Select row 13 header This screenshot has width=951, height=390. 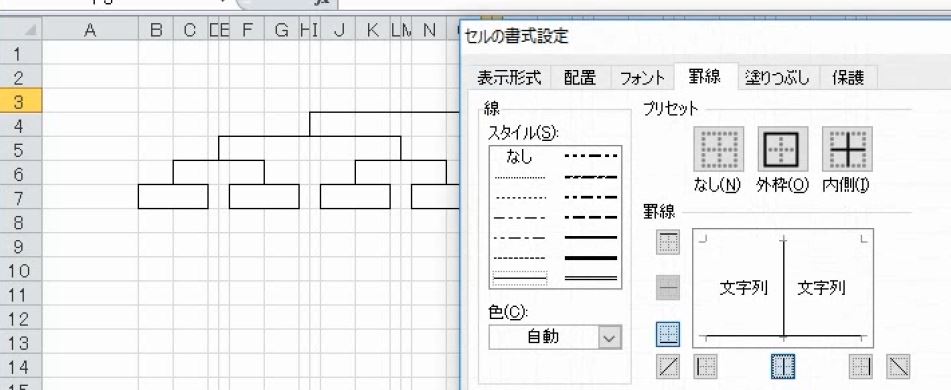[x=21, y=342]
